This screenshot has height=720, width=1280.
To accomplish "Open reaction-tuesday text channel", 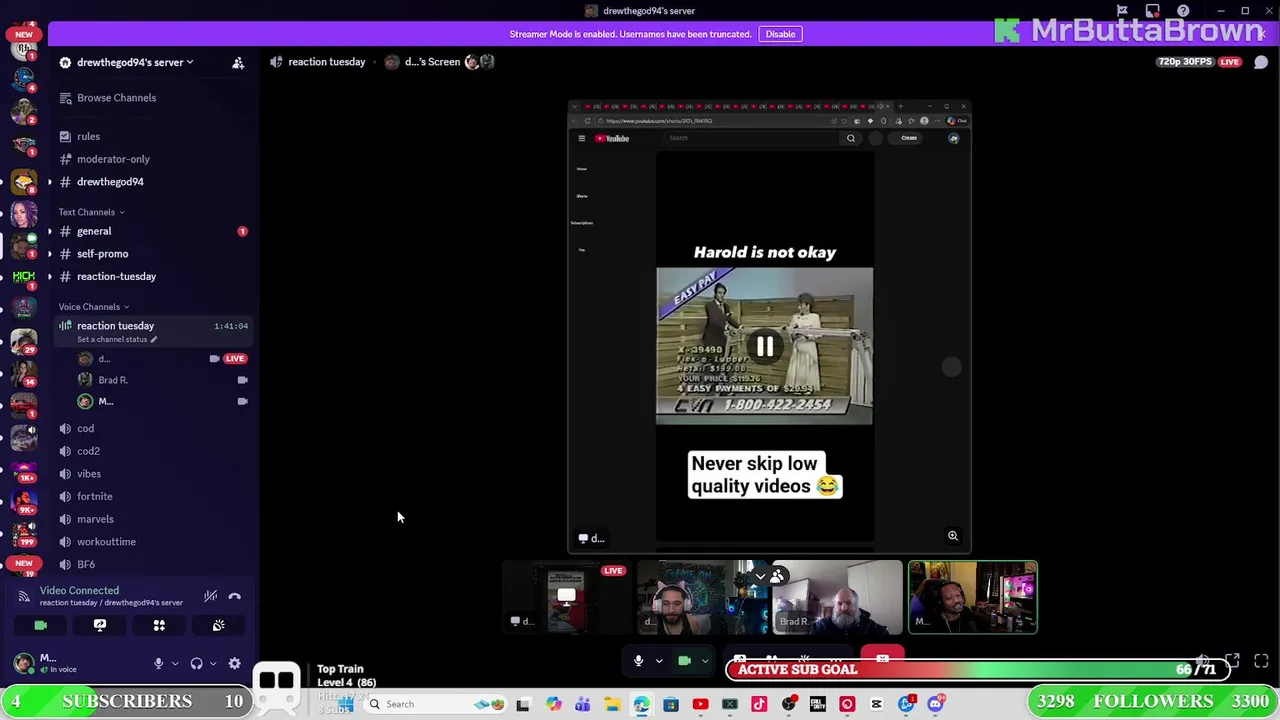I will point(116,277).
